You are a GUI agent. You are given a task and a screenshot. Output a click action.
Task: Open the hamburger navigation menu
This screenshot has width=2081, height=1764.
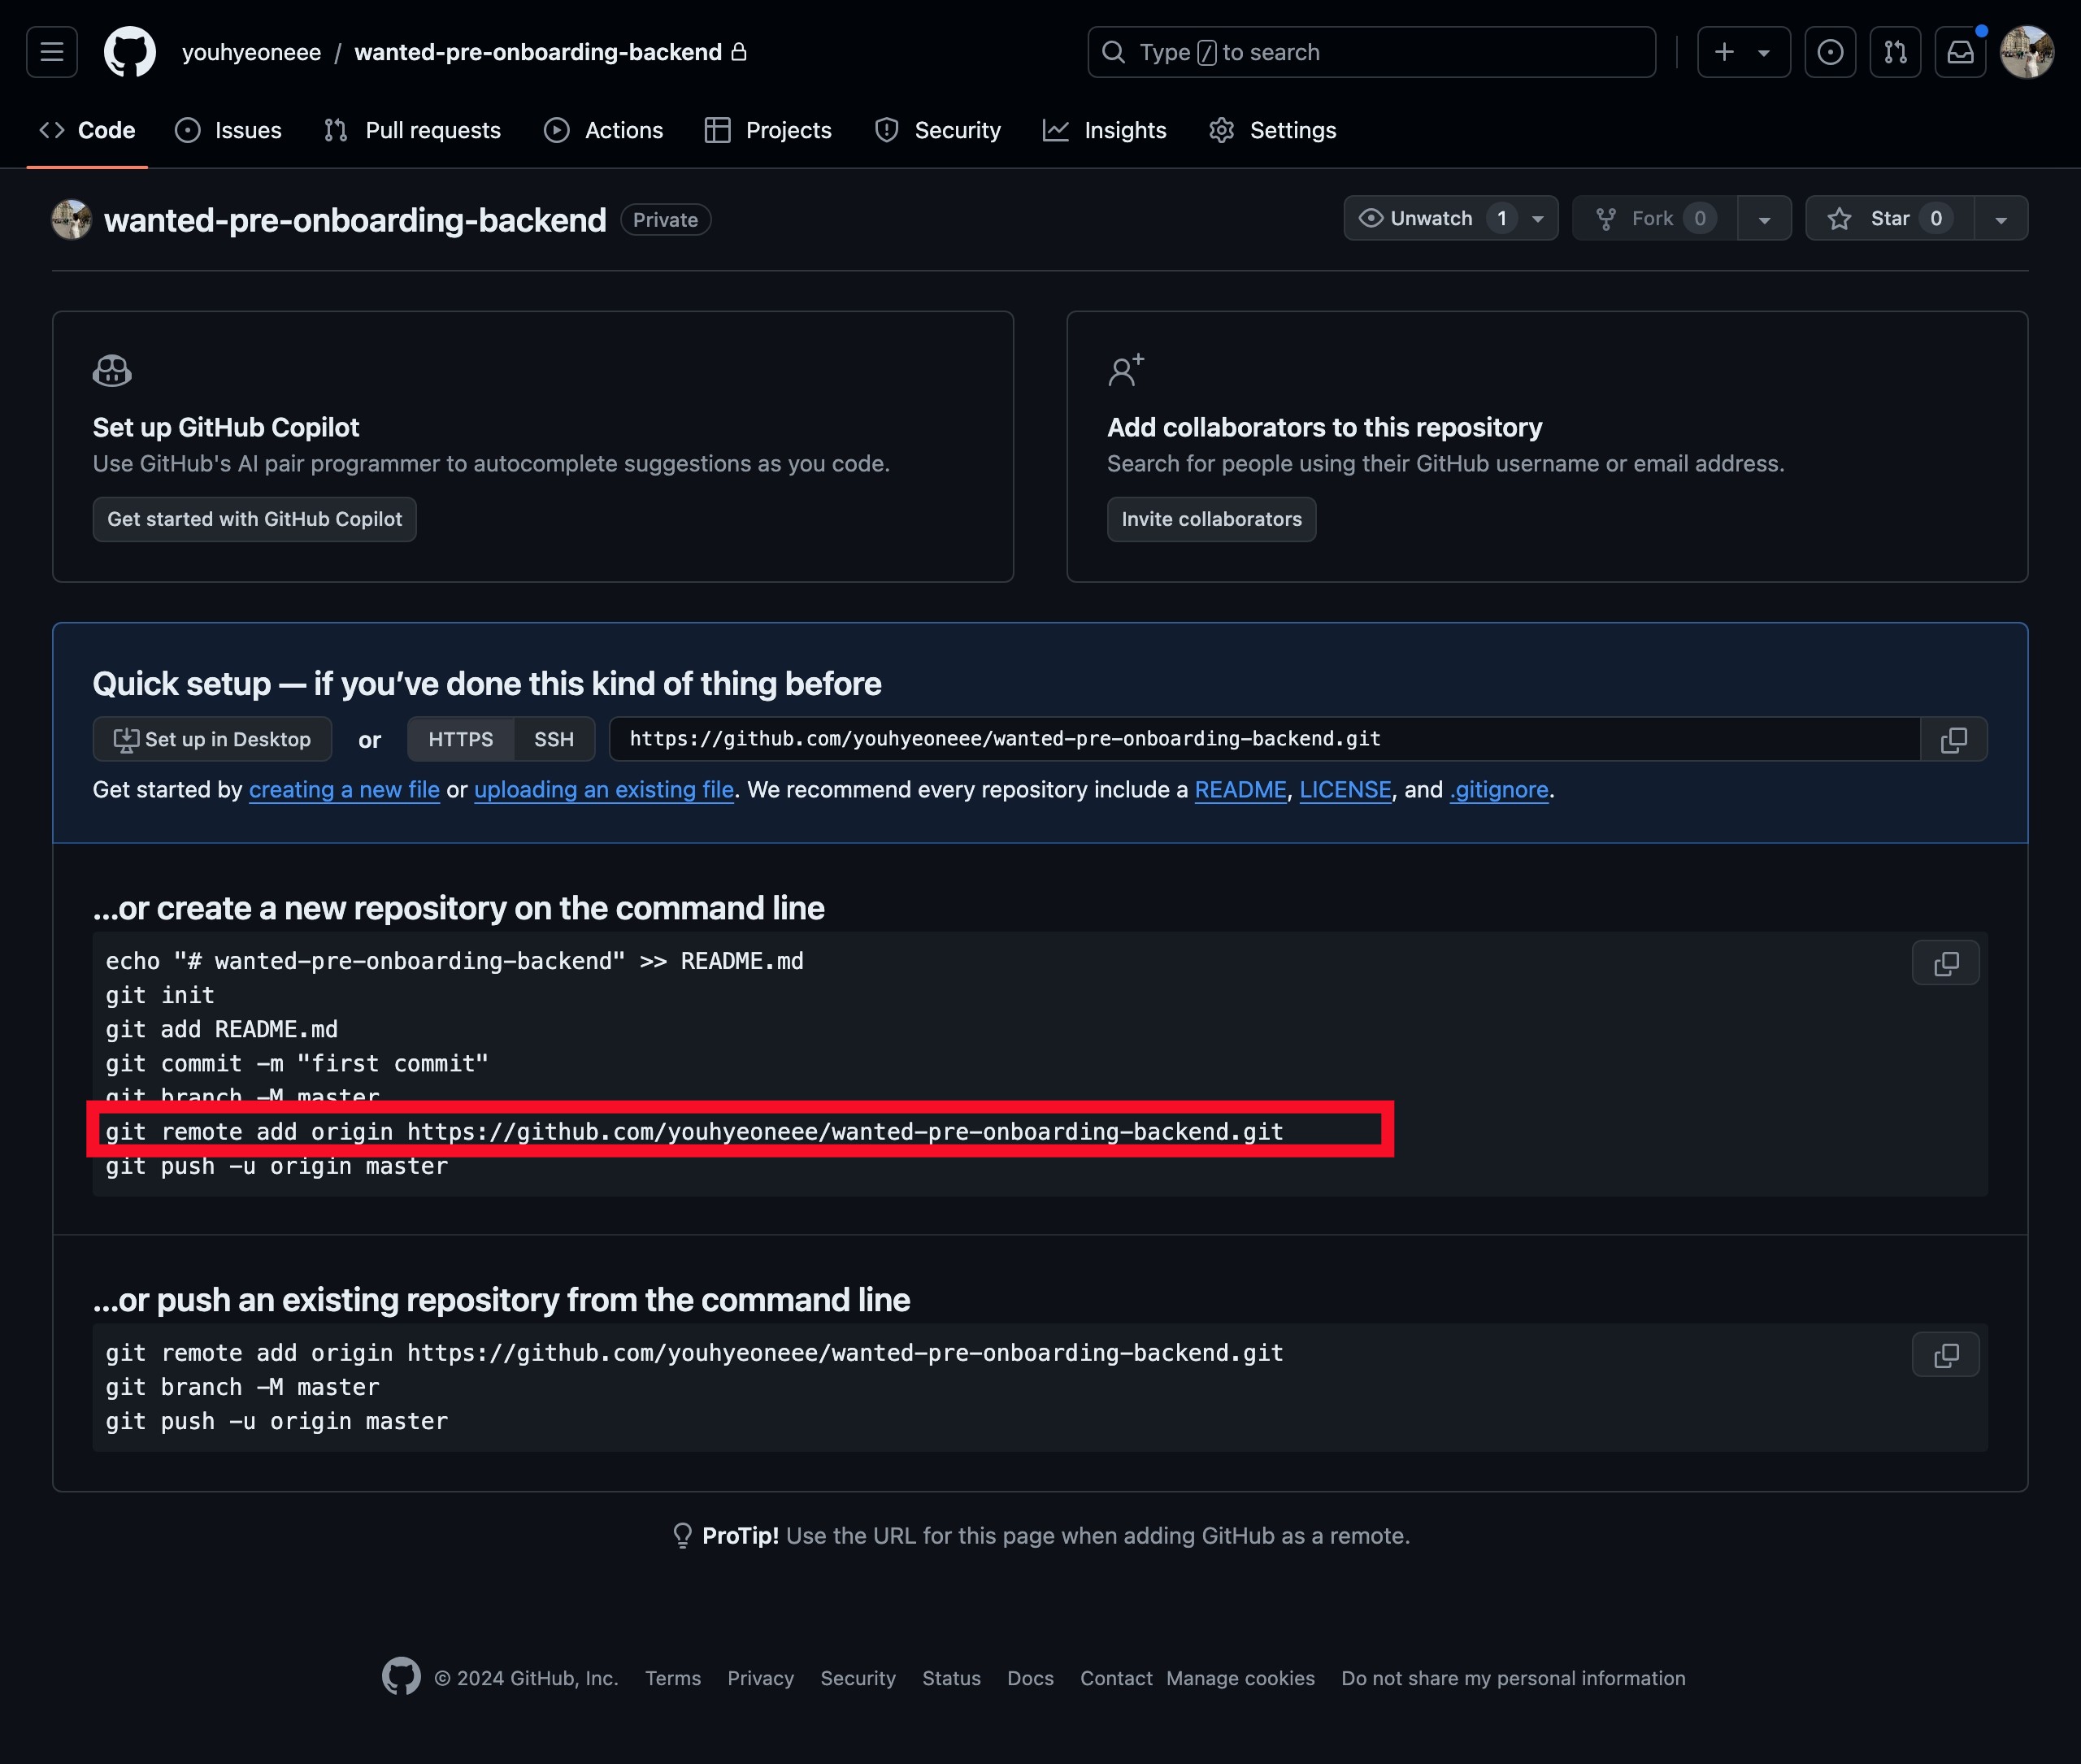[52, 52]
